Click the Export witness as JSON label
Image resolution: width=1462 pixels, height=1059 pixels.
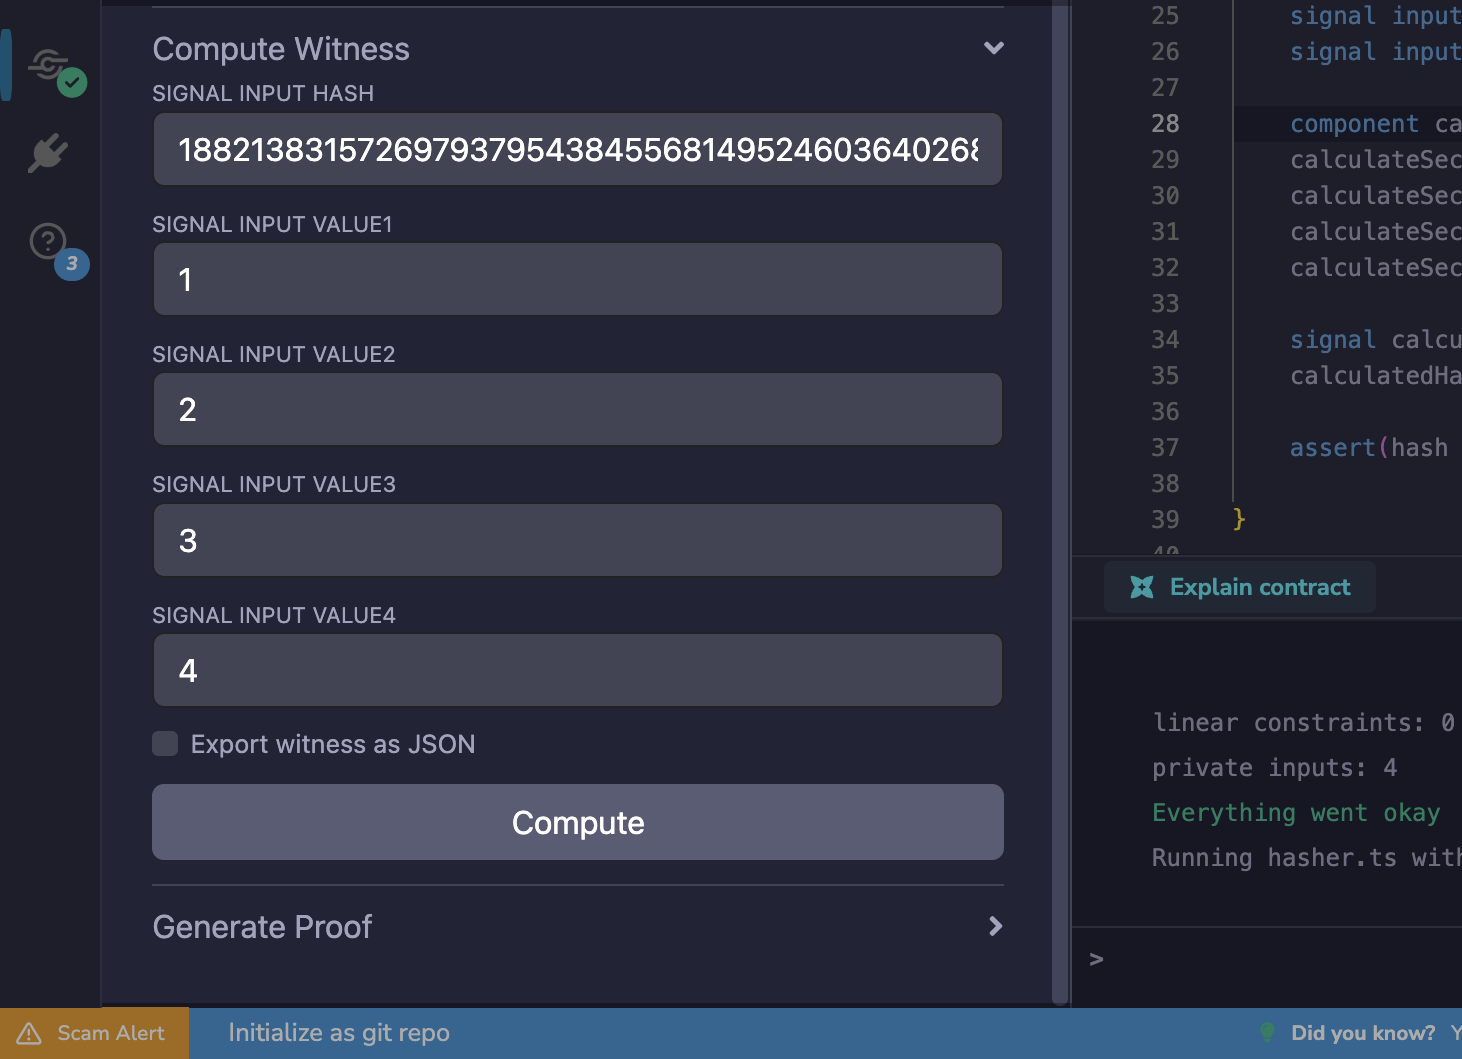333,744
